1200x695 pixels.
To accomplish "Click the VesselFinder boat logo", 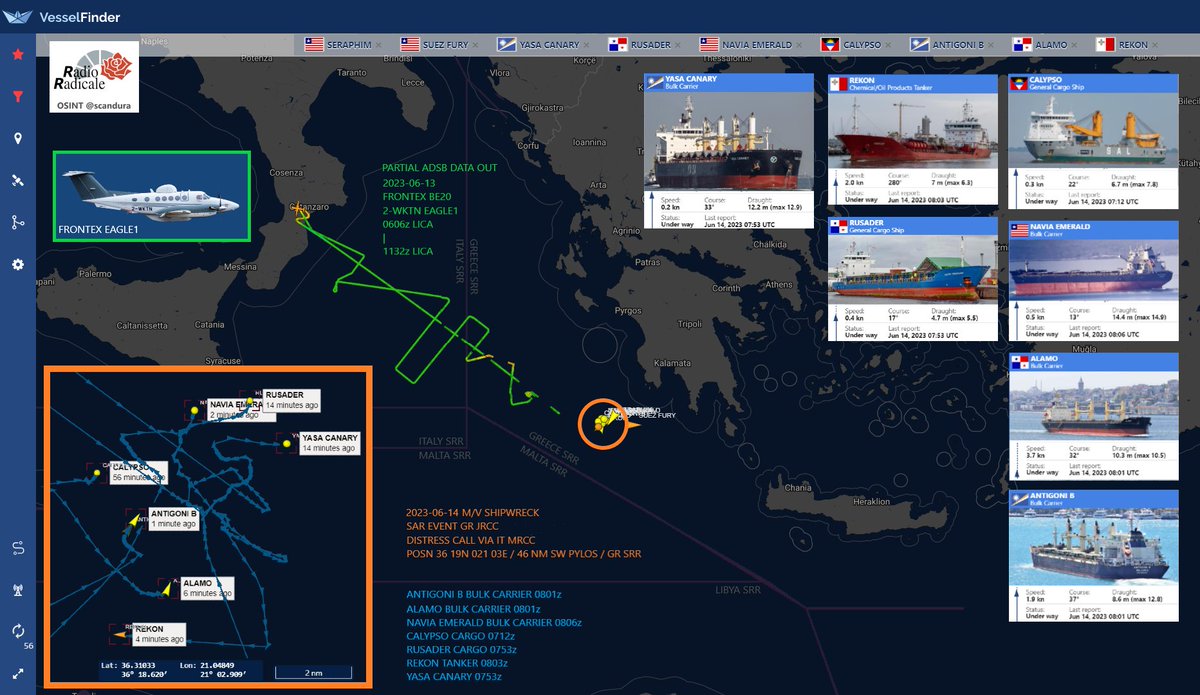I will (x=19, y=16).
